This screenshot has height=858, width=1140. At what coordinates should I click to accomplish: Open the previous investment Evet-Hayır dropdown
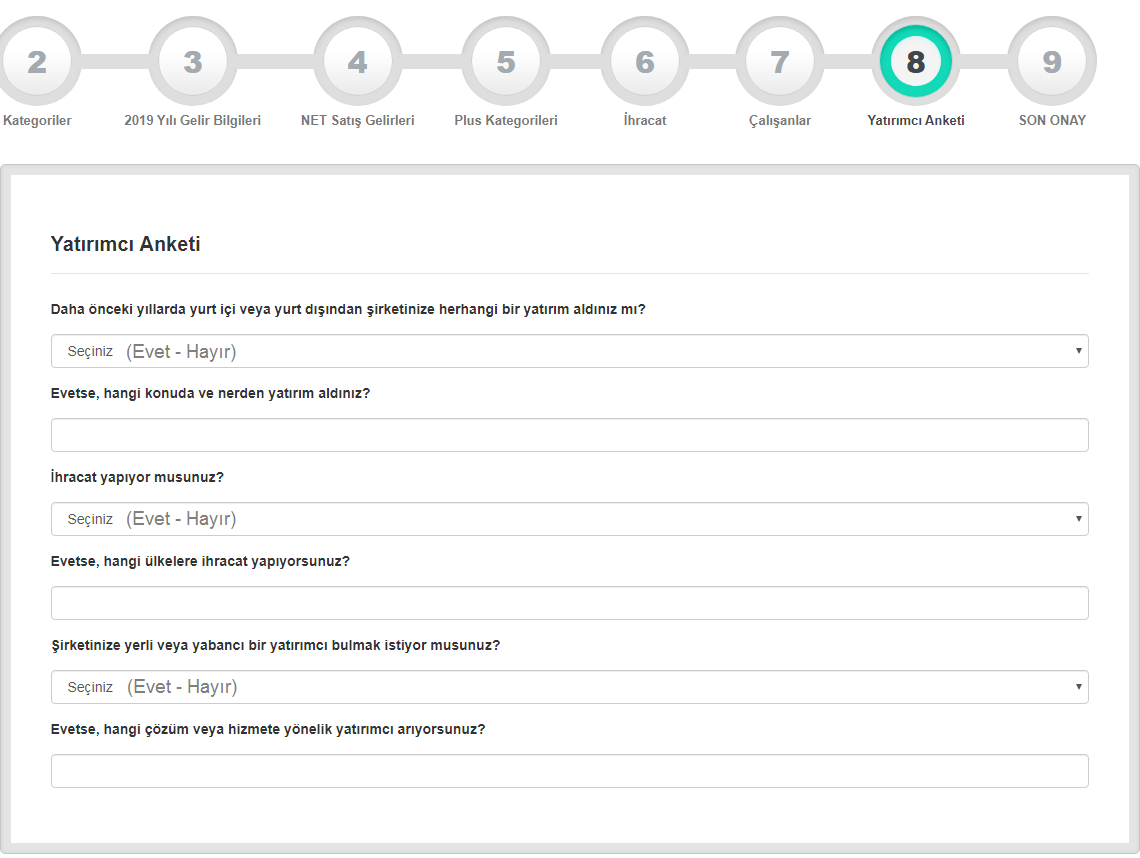point(569,351)
